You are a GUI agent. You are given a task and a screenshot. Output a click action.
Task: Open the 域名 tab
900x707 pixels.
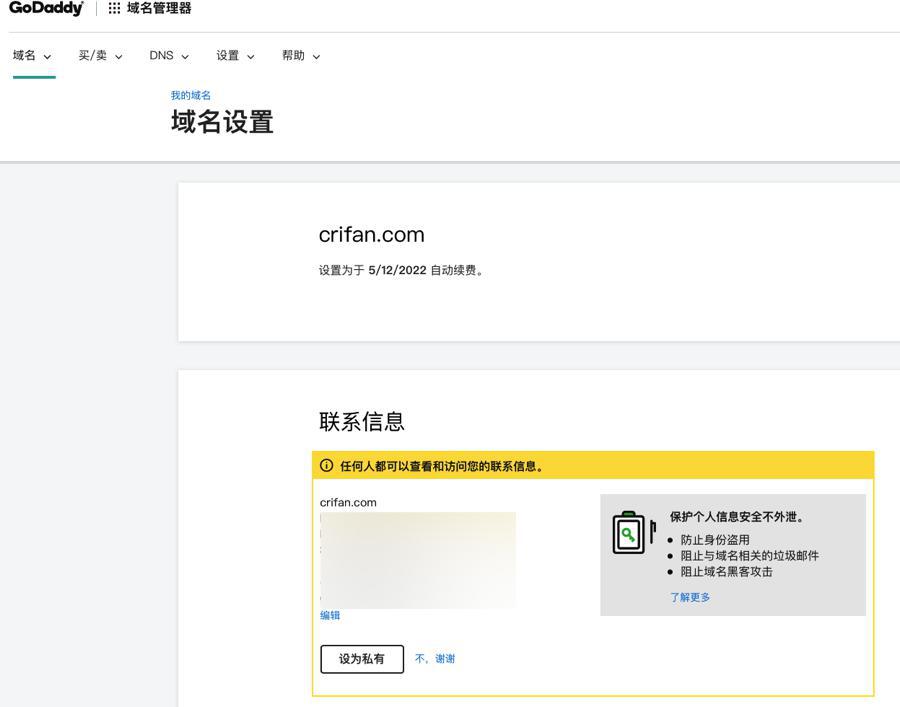coord(32,56)
